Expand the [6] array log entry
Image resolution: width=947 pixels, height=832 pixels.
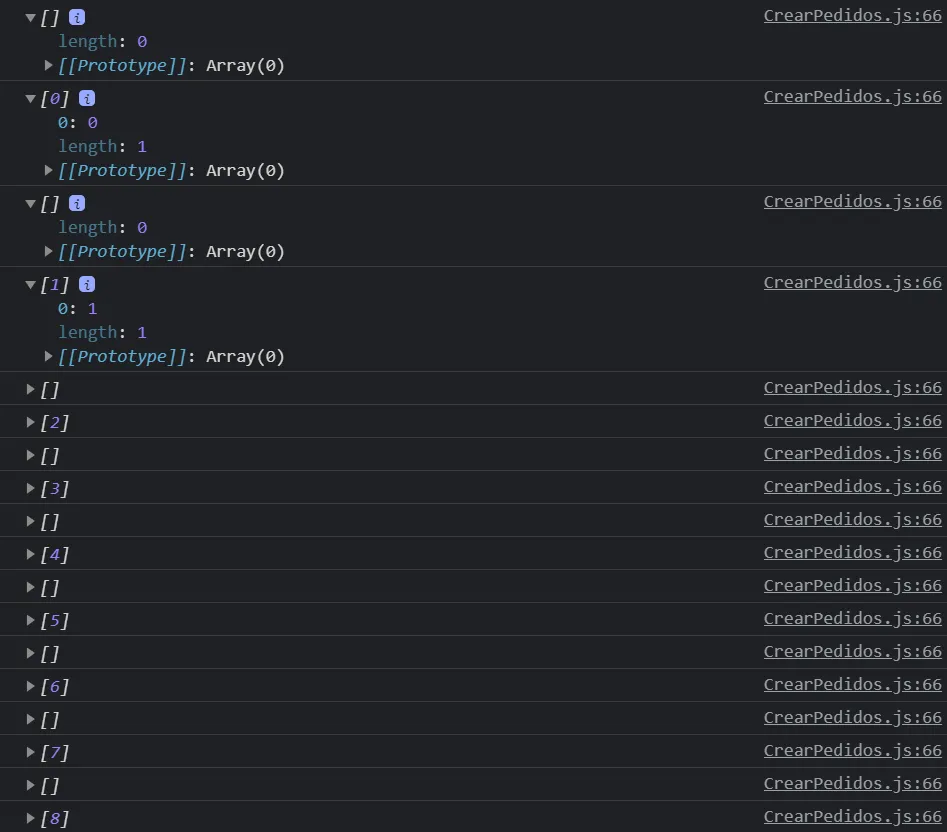click(x=30, y=686)
